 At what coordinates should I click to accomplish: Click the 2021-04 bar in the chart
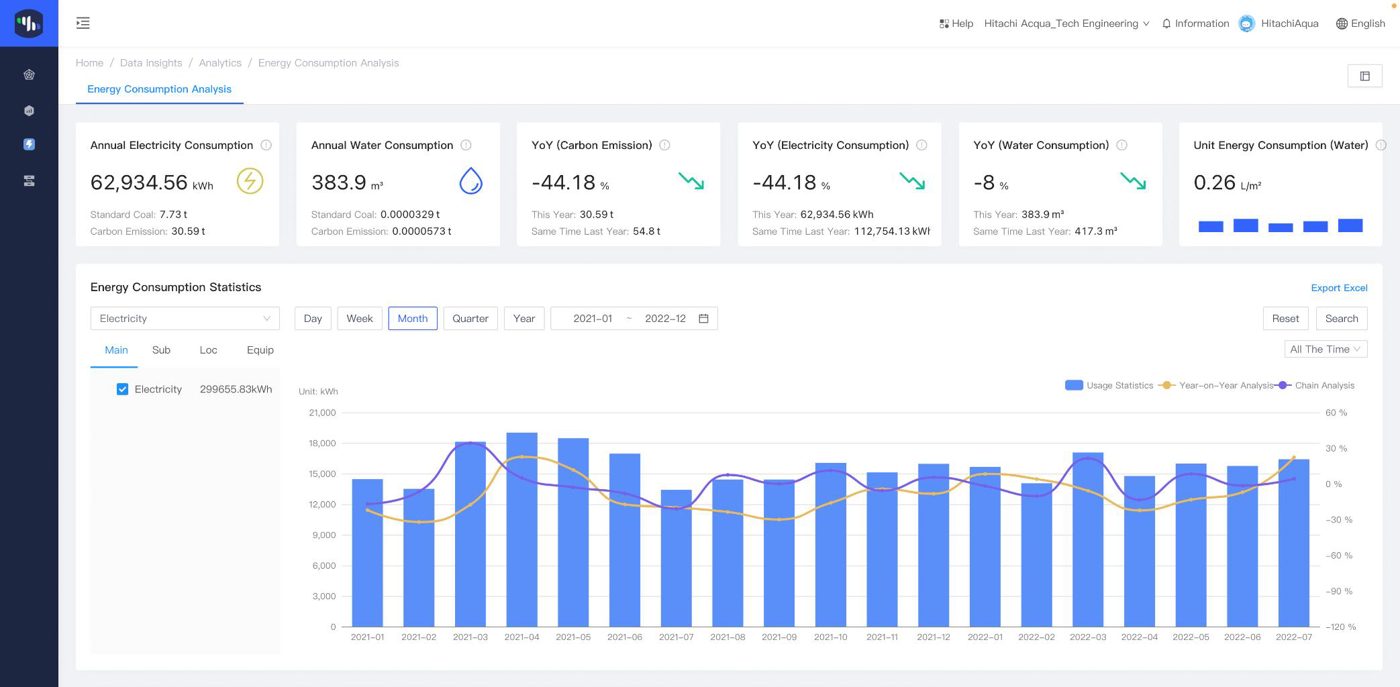tap(522, 530)
